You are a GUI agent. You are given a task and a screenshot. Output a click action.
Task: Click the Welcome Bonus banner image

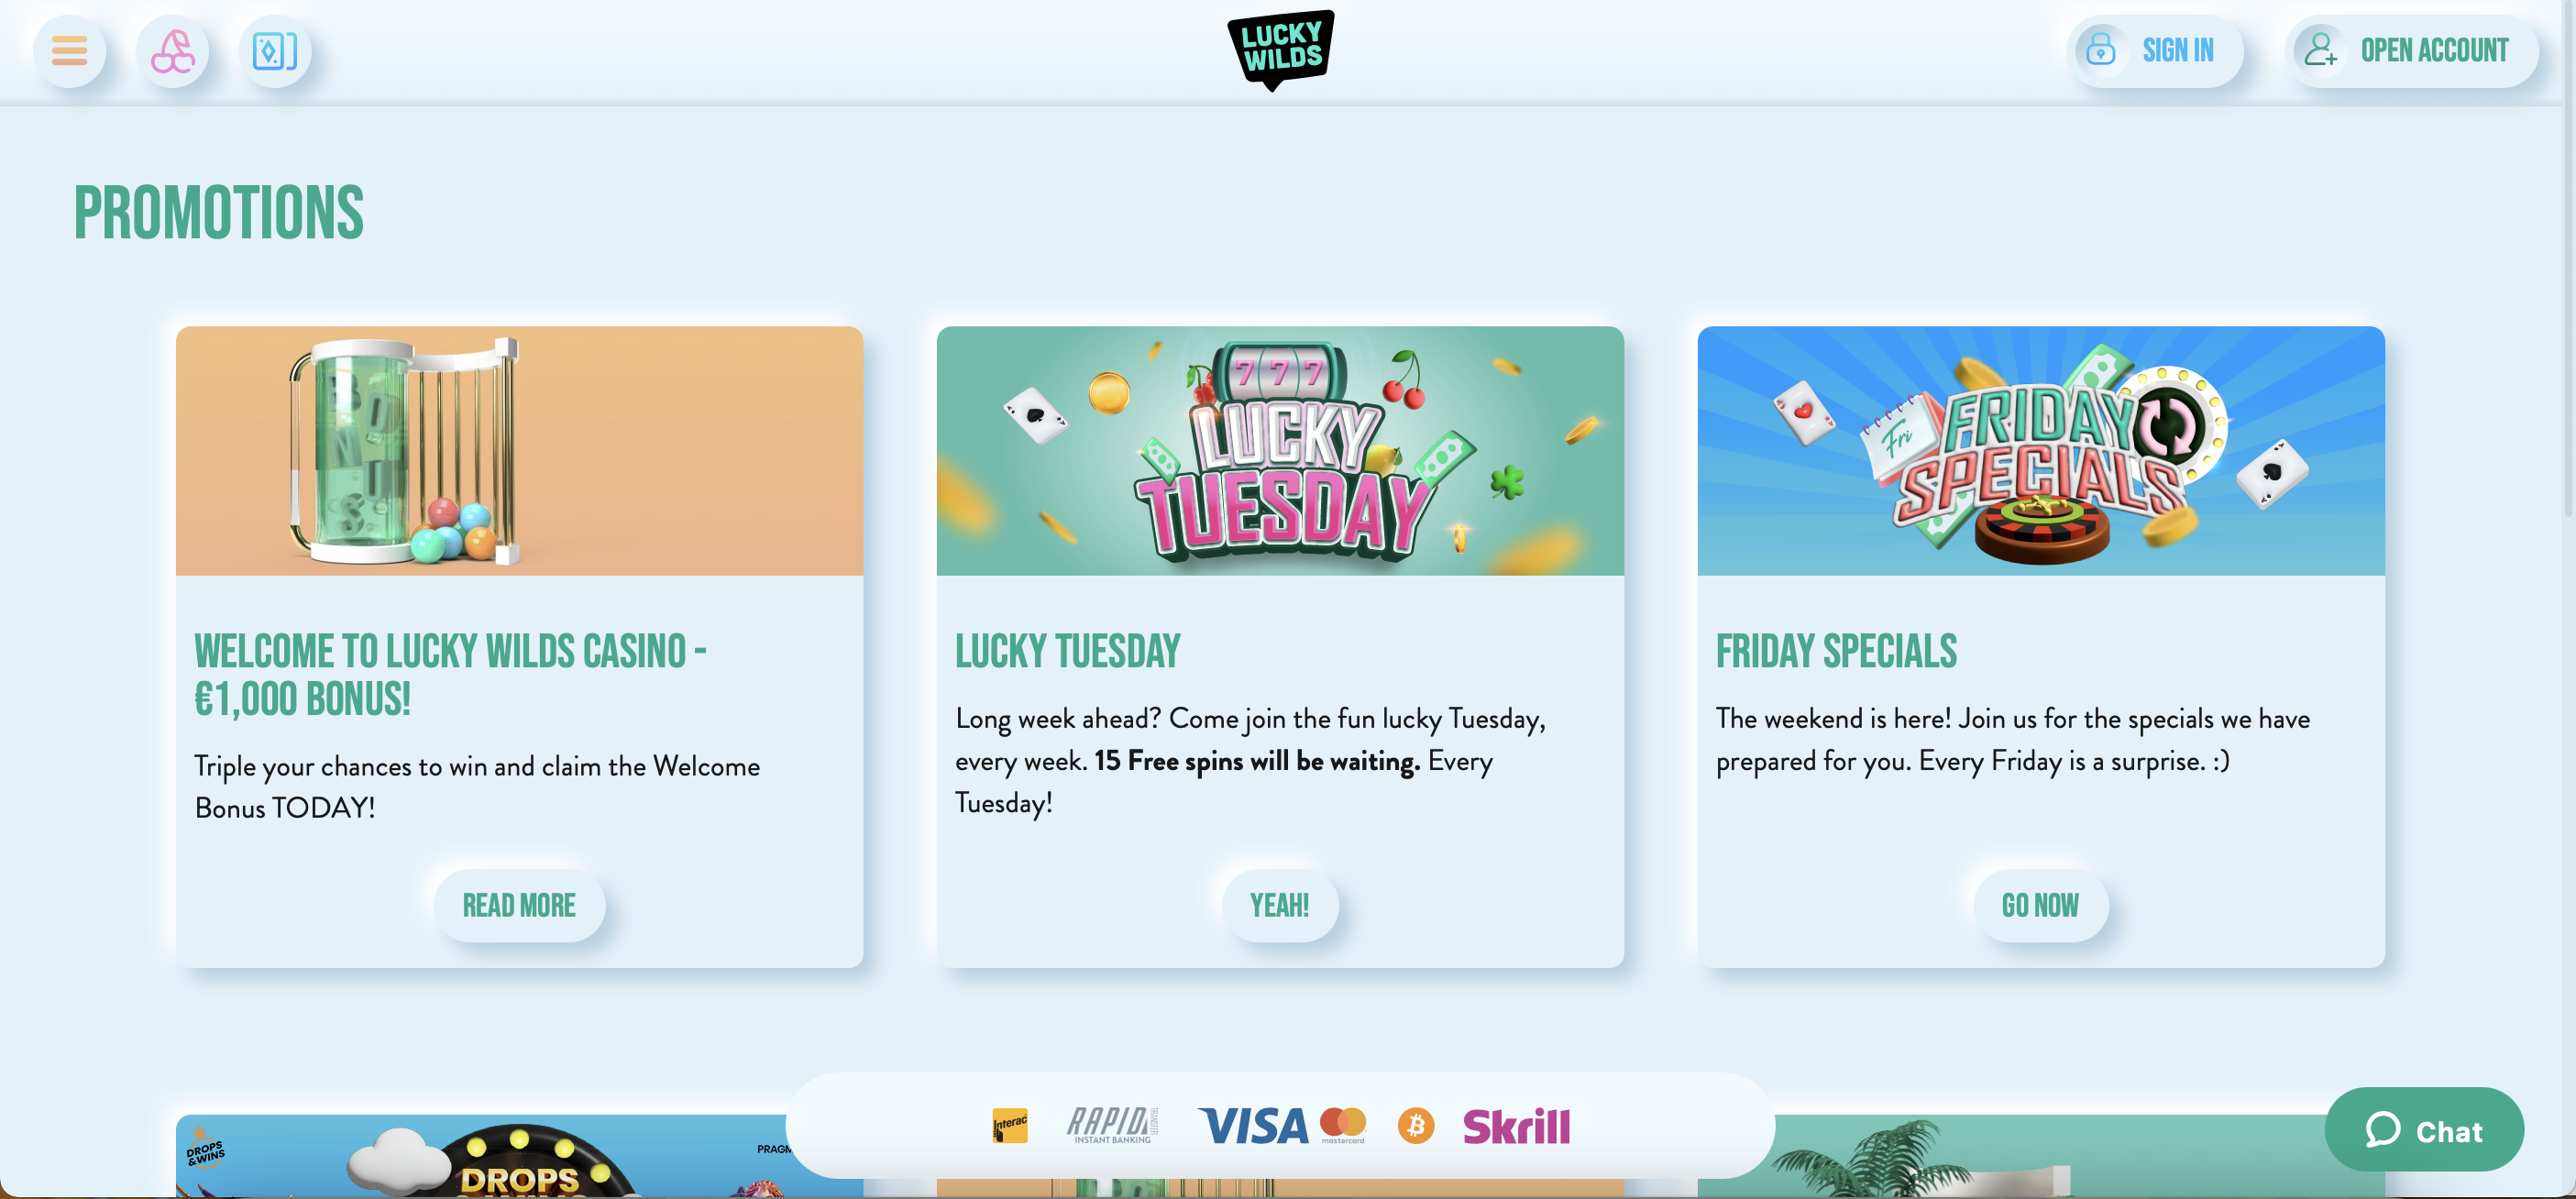pyautogui.click(x=519, y=451)
